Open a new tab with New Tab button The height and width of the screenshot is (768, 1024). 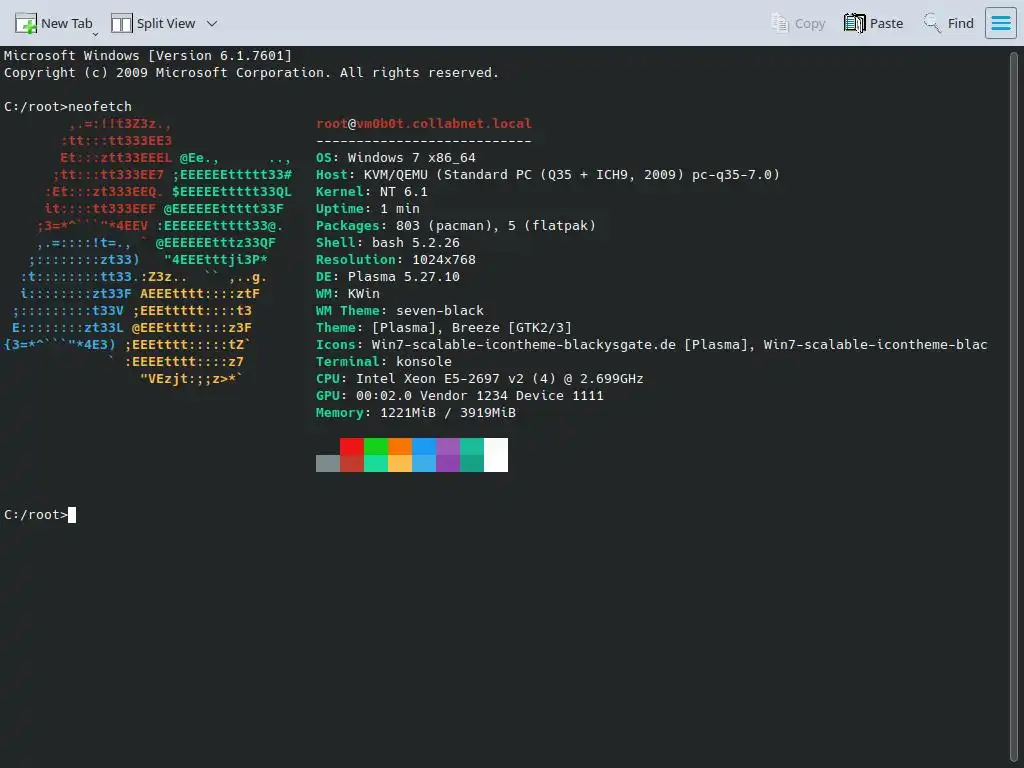pyautogui.click(x=55, y=24)
